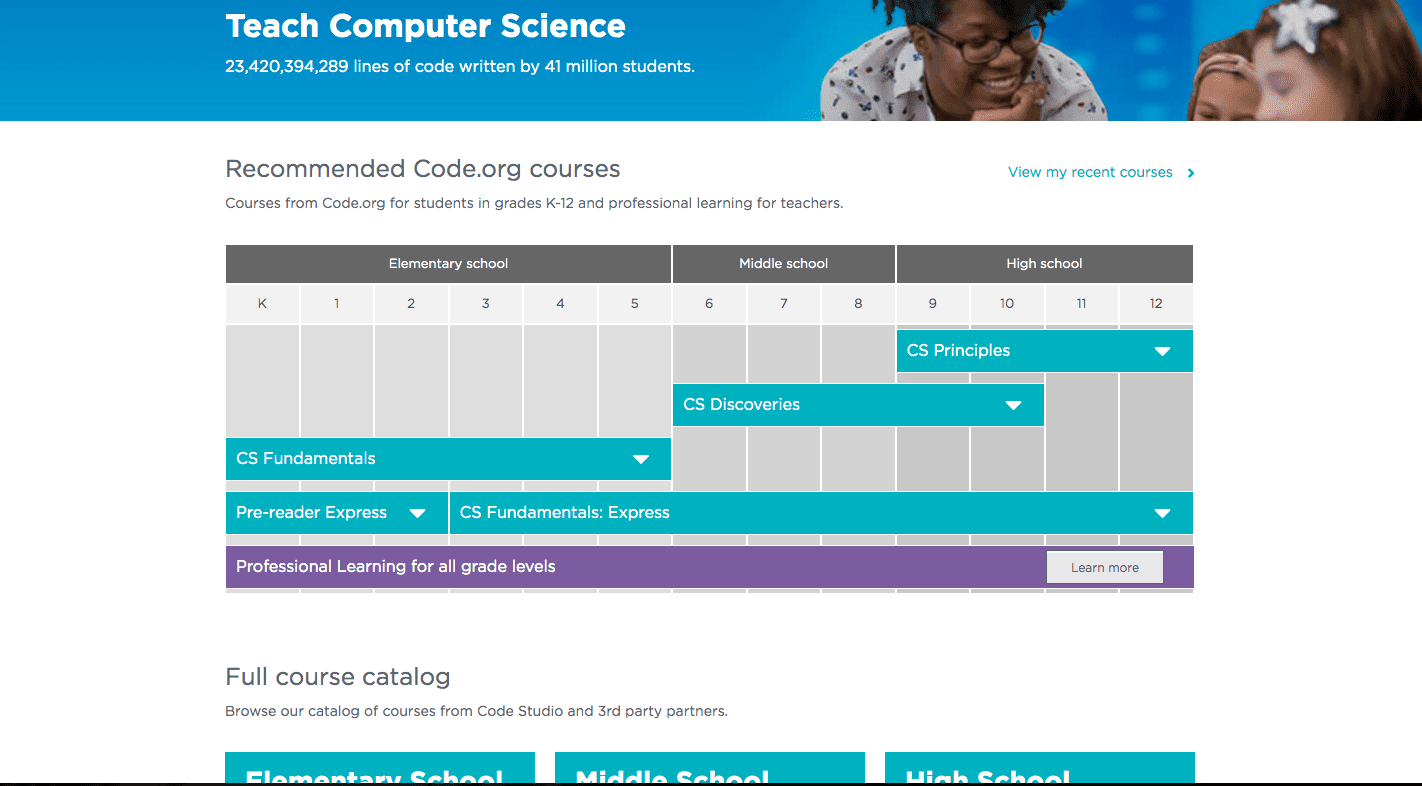The width and height of the screenshot is (1422, 786).
Task: Expand the CS Principles dropdown arrow
Action: point(1162,351)
